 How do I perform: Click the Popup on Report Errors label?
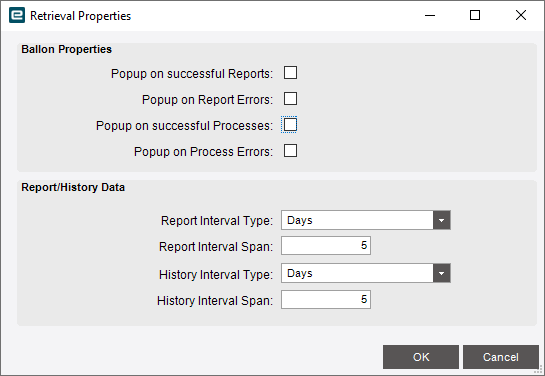click(x=208, y=100)
